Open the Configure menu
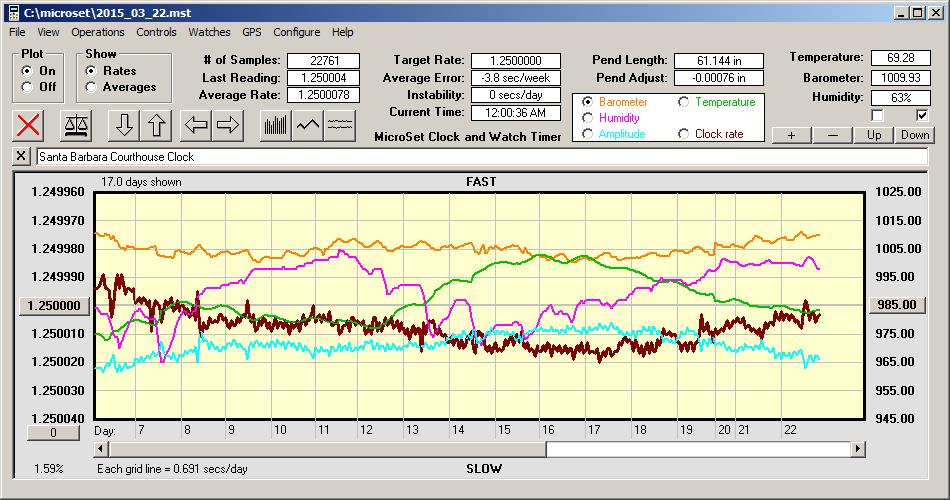 pyautogui.click(x=296, y=32)
